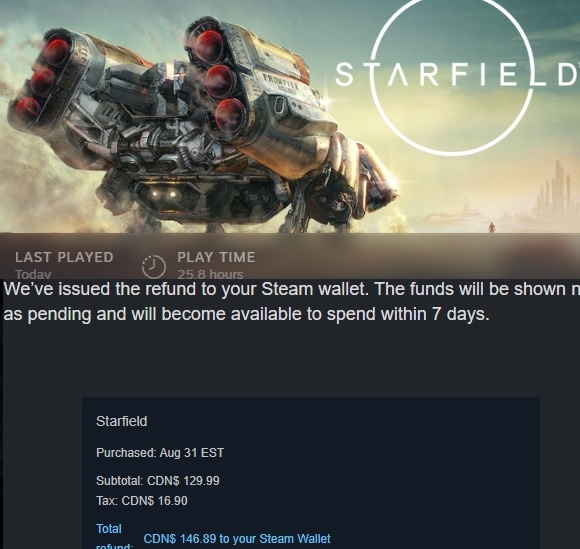
Task: Click the Today last played value
Action: pyautogui.click(x=33, y=274)
